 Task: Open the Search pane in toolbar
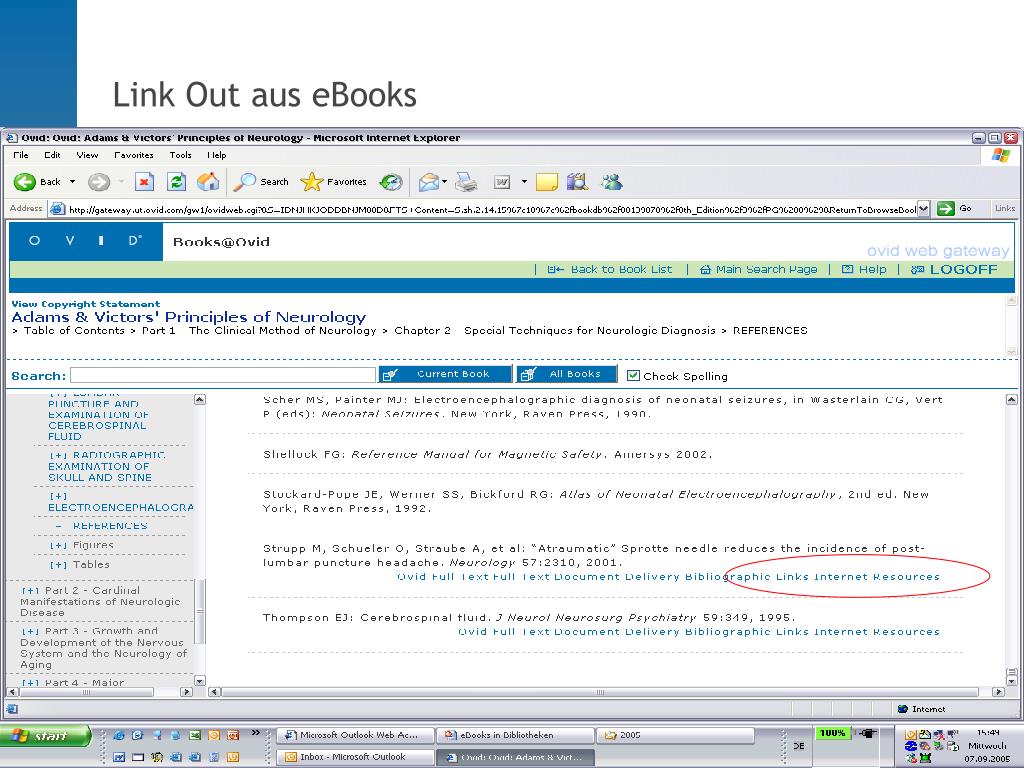(261, 182)
